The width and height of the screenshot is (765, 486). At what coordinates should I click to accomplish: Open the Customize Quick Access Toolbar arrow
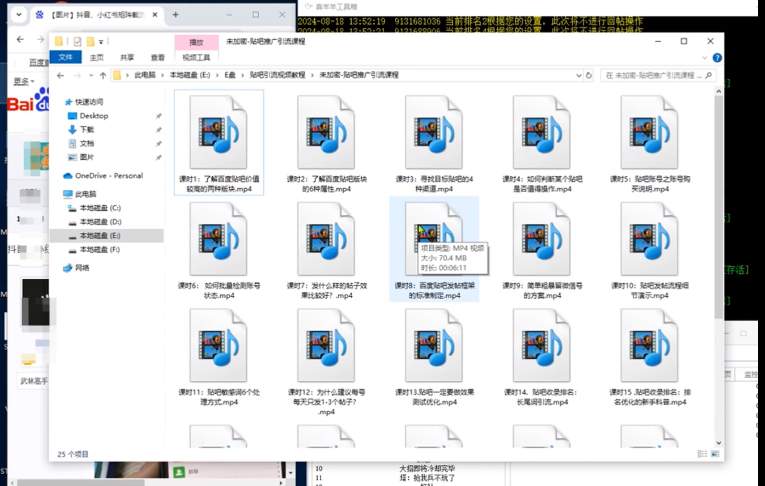tap(101, 42)
